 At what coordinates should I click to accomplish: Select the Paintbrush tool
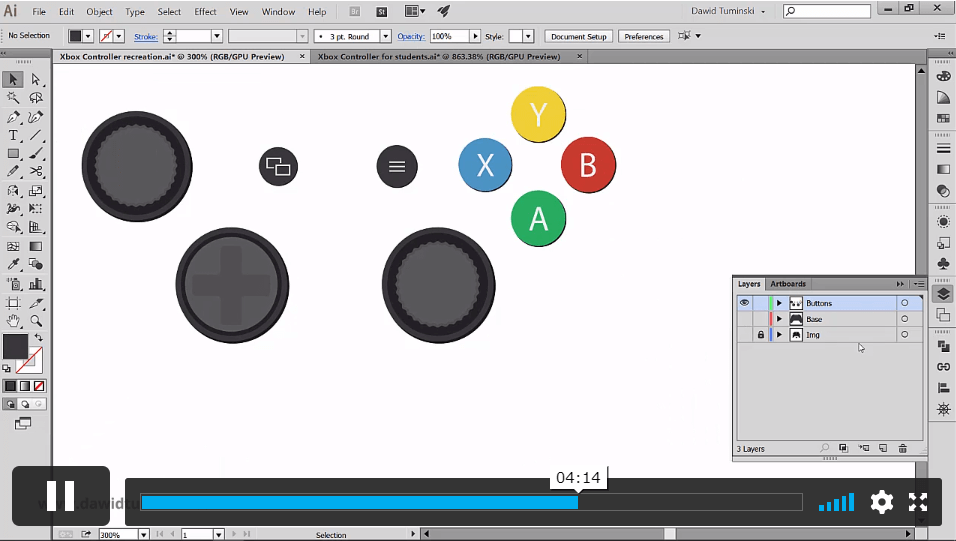pyautogui.click(x=35, y=154)
